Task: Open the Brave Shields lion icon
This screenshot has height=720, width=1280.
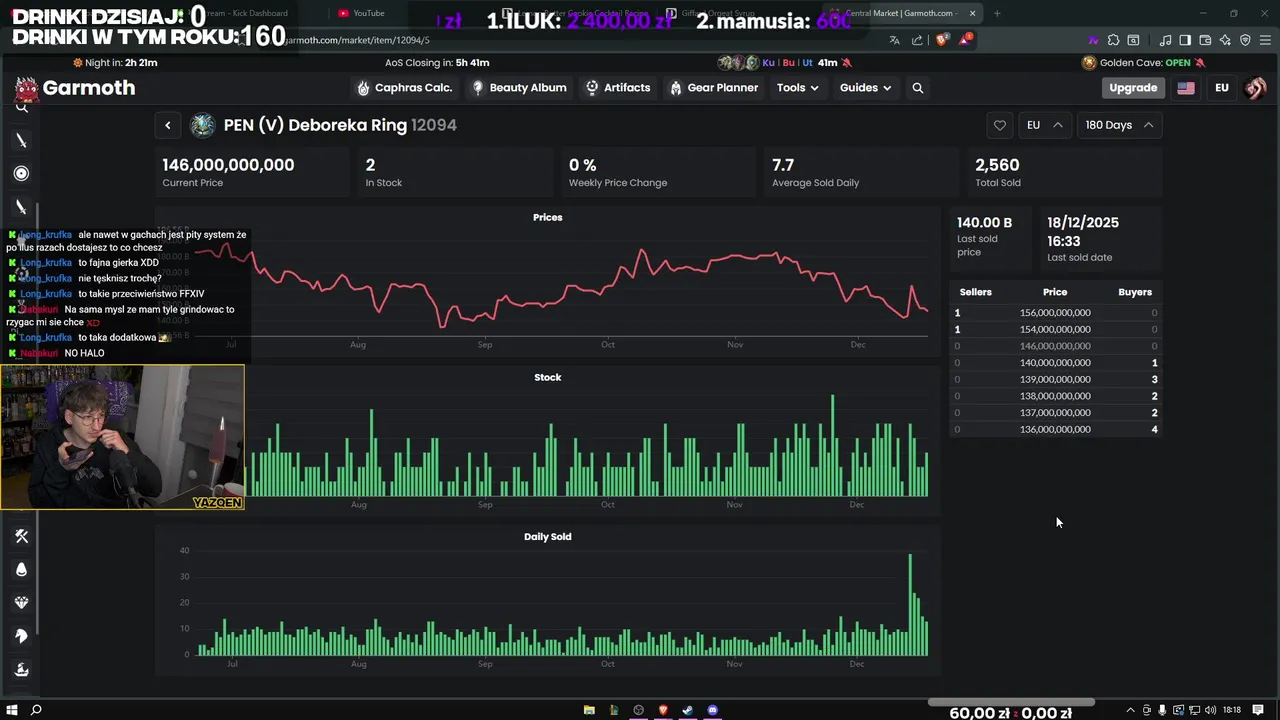Action: point(942,40)
